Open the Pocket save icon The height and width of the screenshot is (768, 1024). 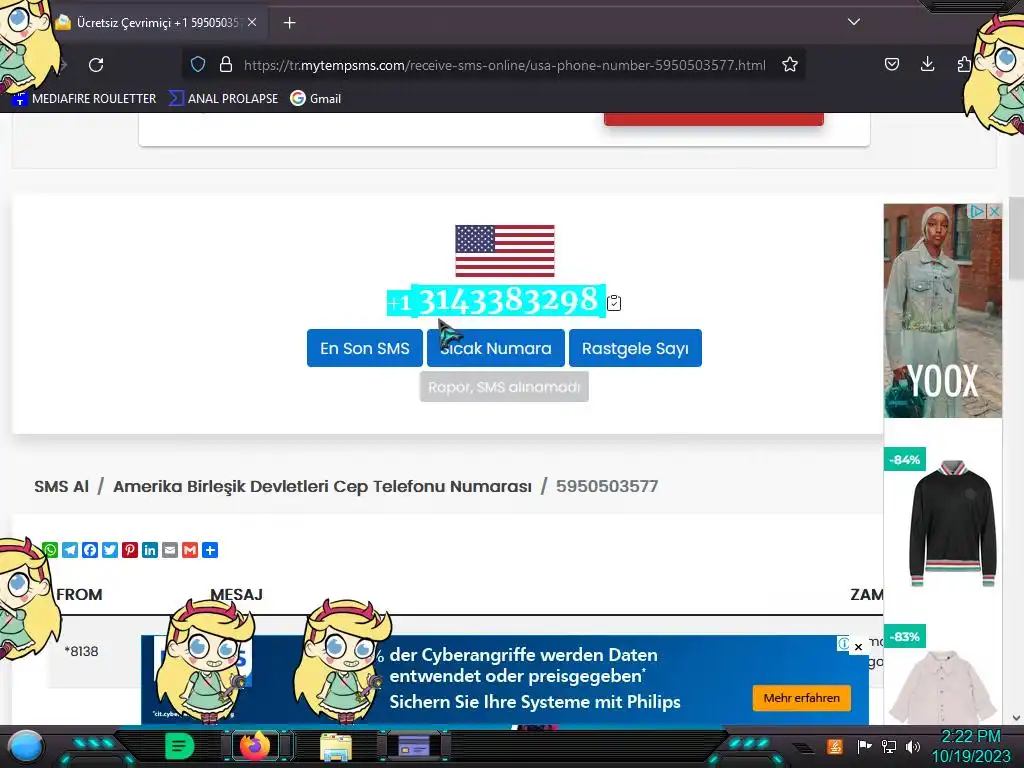tap(891, 64)
